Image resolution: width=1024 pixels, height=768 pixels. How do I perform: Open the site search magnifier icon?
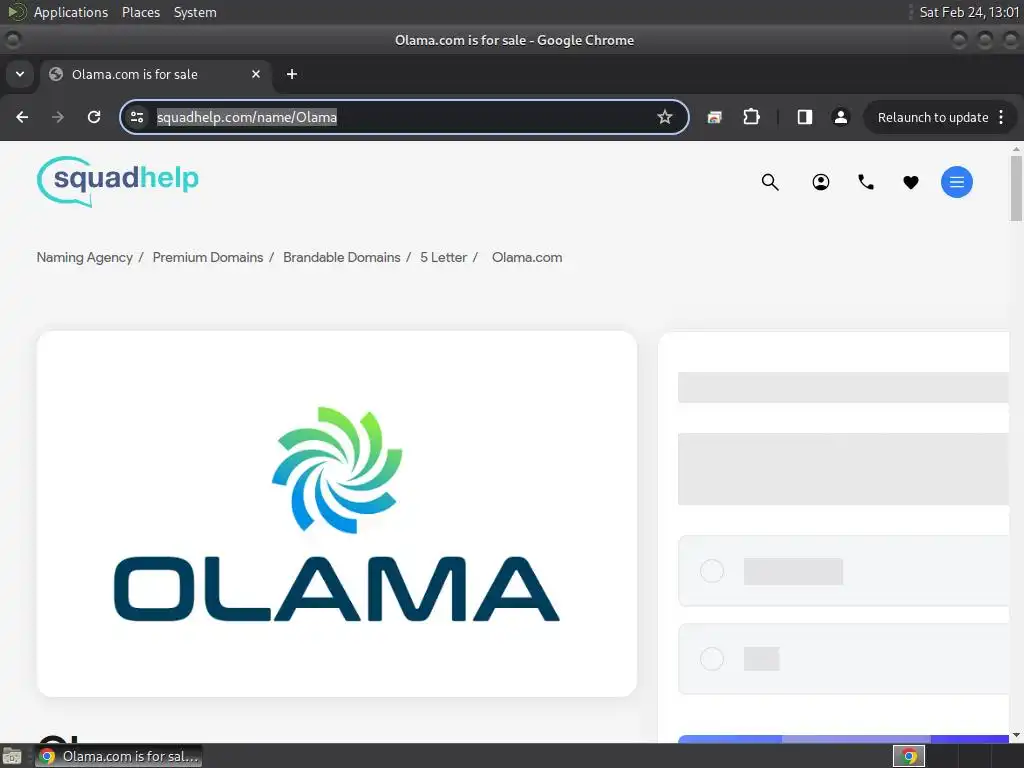(x=770, y=182)
